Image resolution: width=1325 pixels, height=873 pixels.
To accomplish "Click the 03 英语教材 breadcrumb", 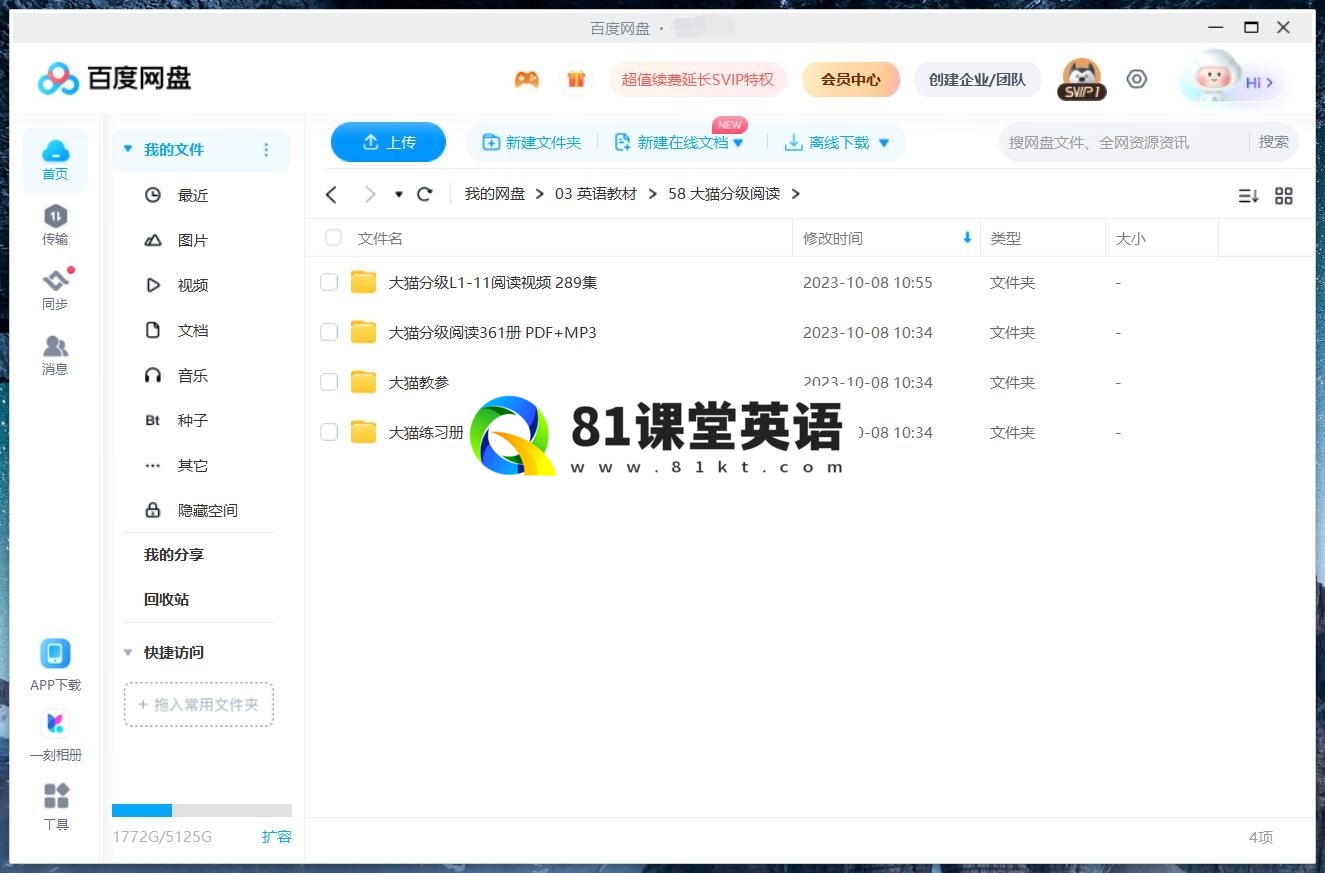I will [x=596, y=194].
